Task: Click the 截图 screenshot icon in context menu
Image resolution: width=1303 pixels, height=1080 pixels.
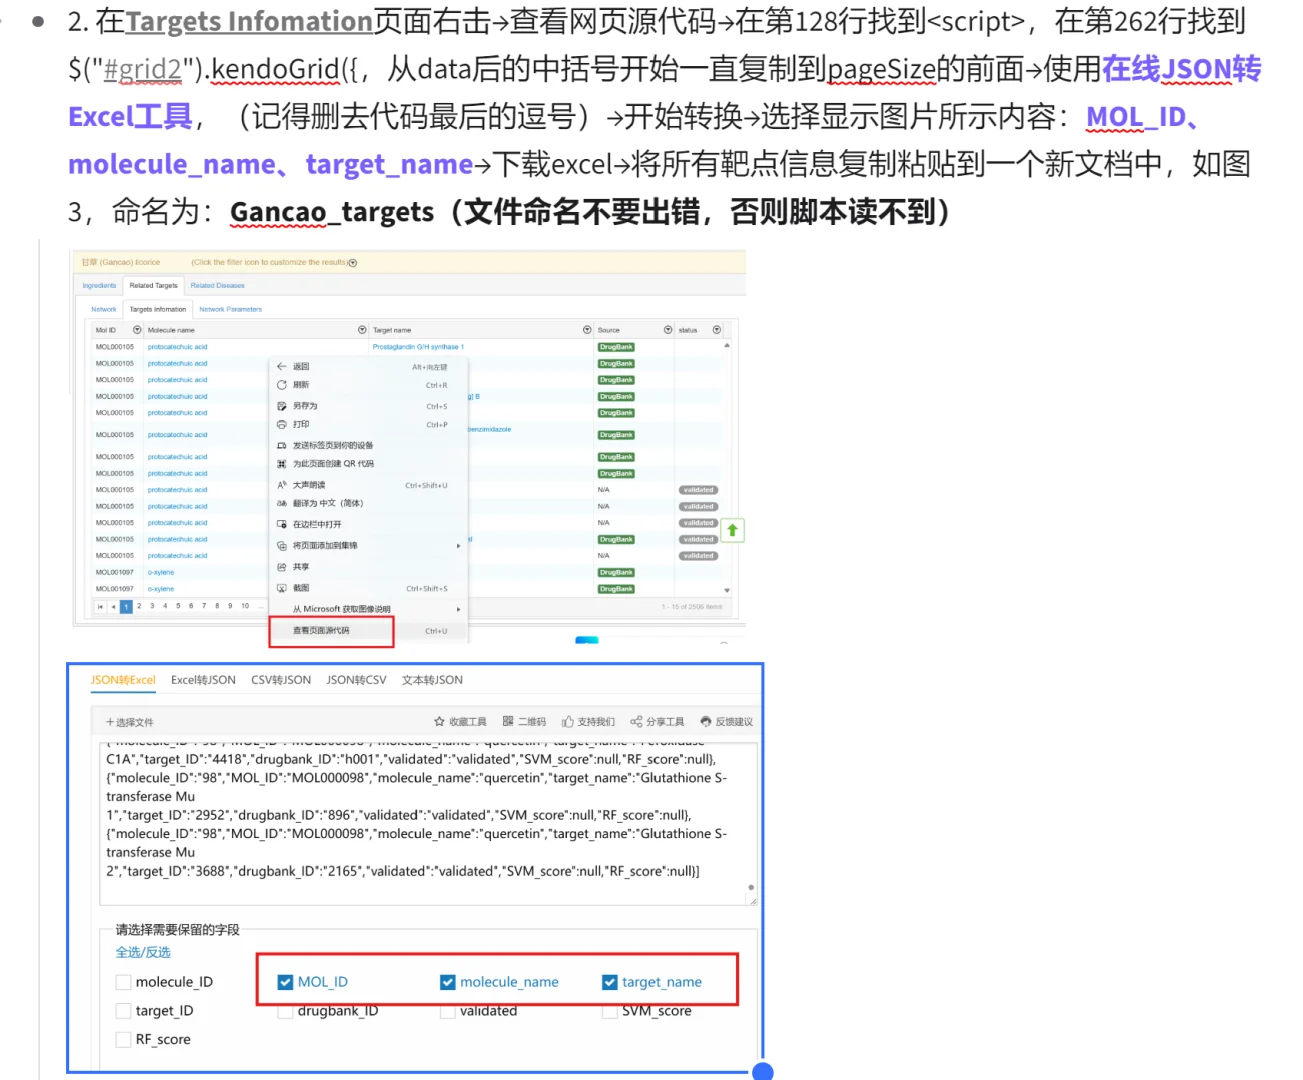Action: pos(282,587)
